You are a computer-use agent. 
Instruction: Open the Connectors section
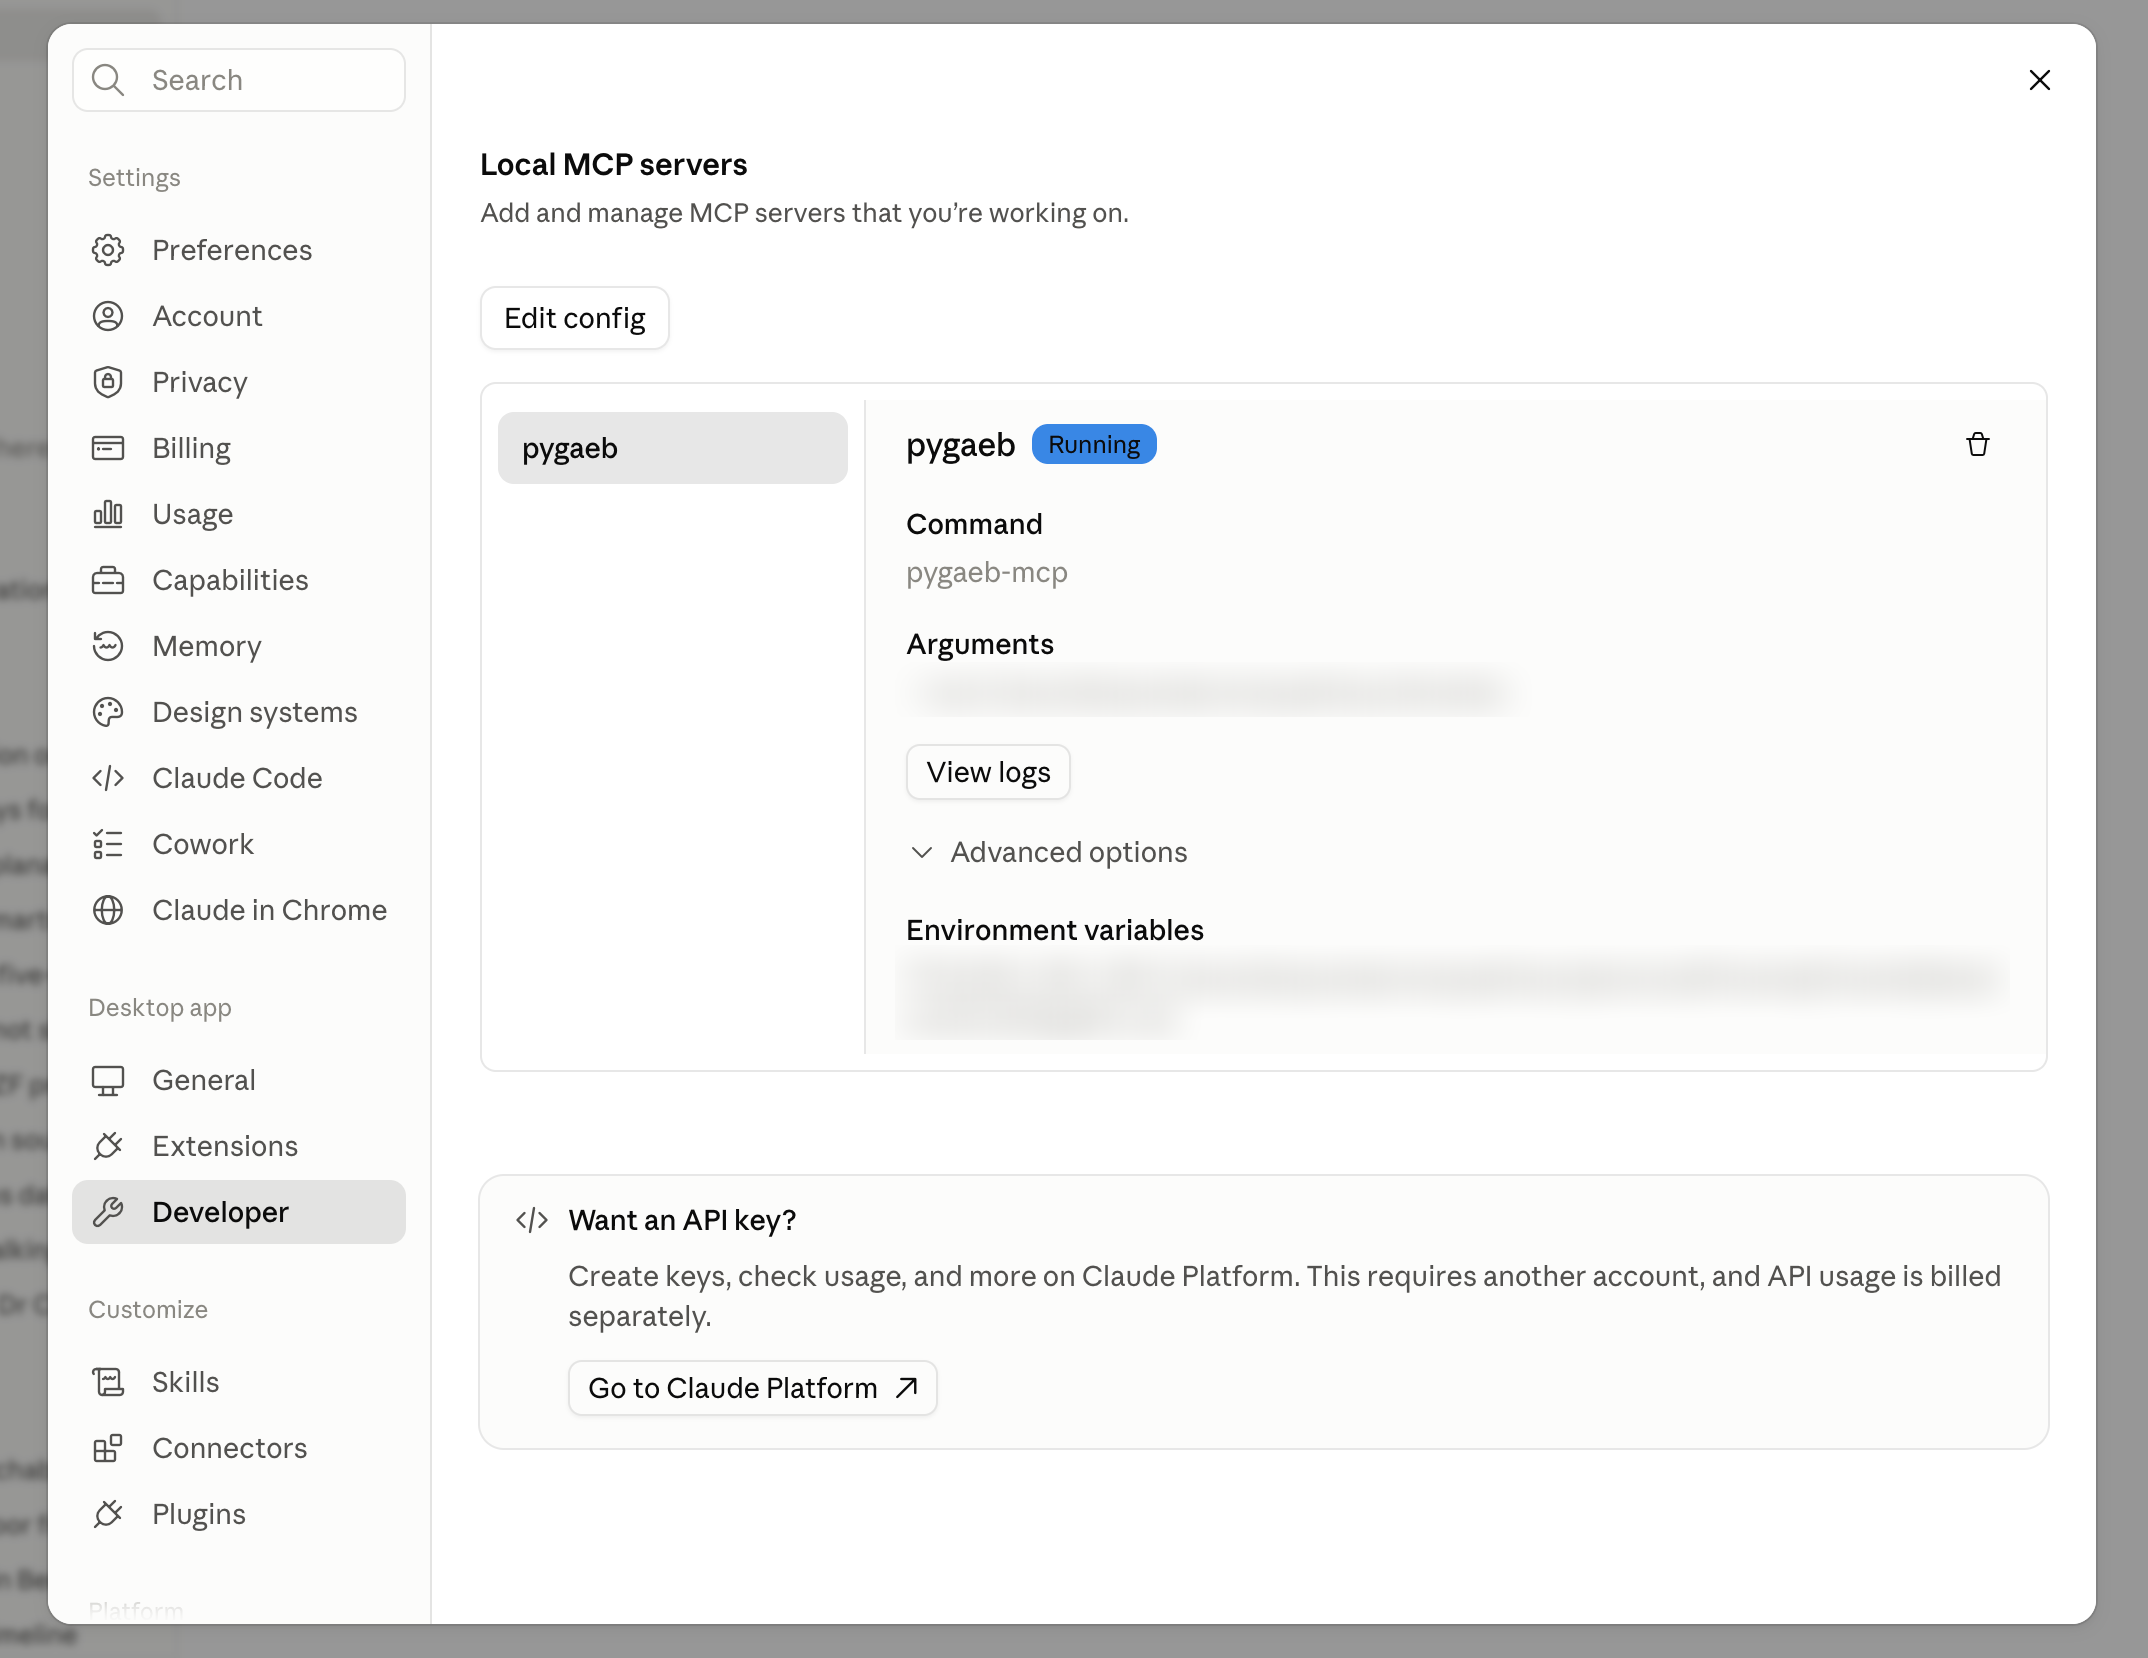pyautogui.click(x=239, y=1448)
